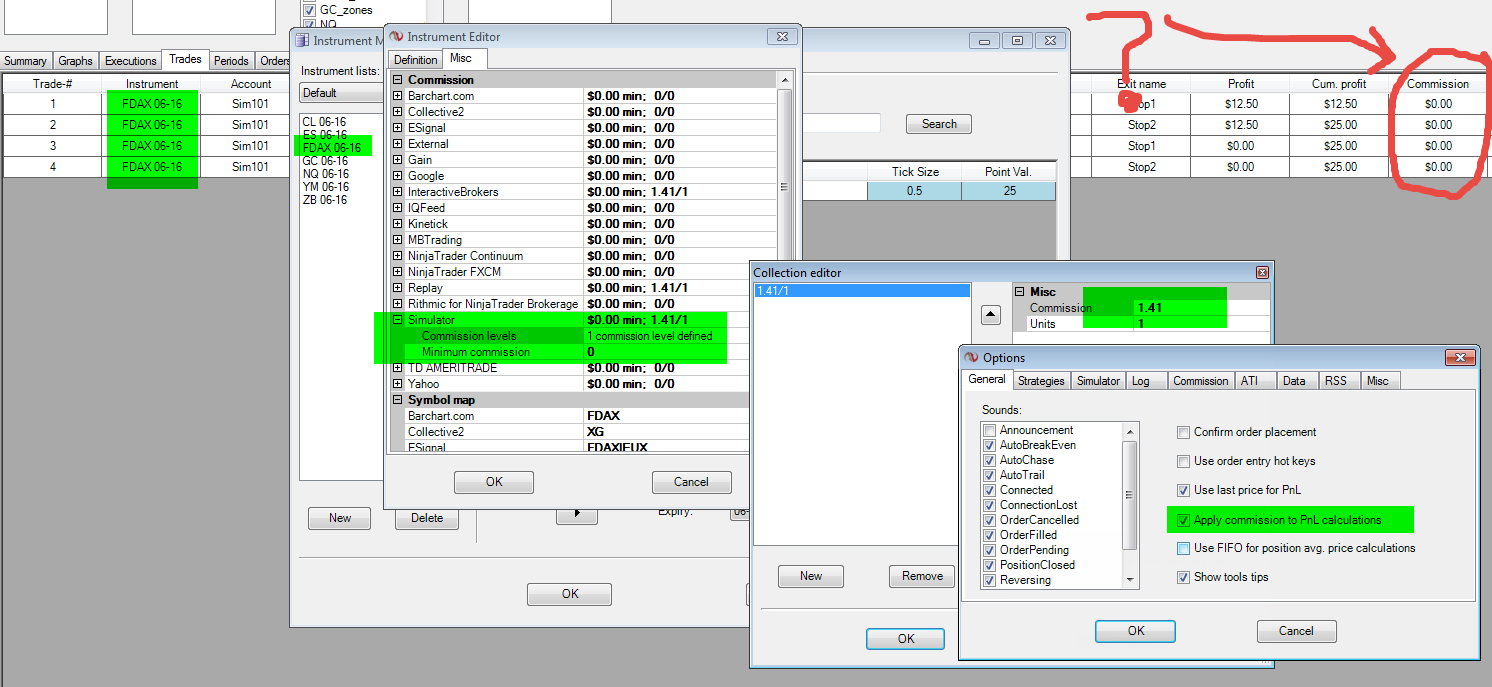Collapse the Symbol map section
1492x687 pixels.
click(397, 400)
